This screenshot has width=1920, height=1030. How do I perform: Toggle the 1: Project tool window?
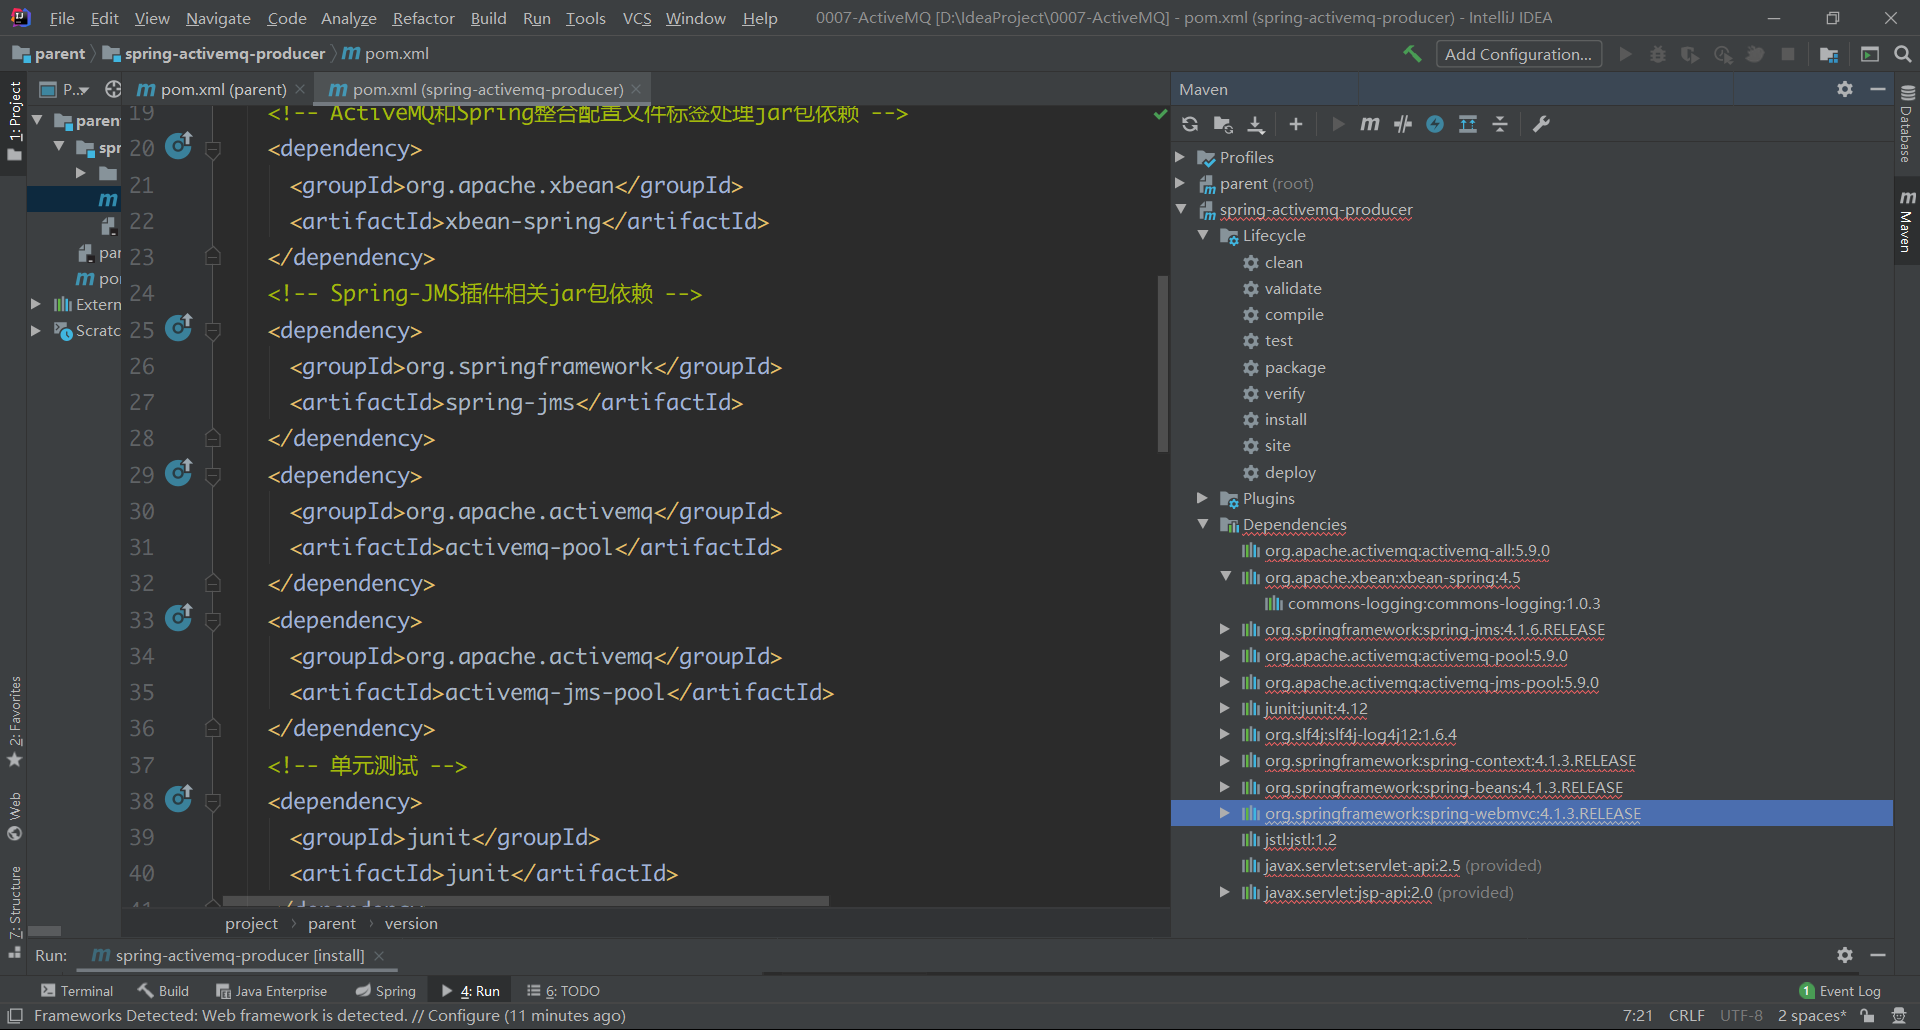[x=14, y=122]
